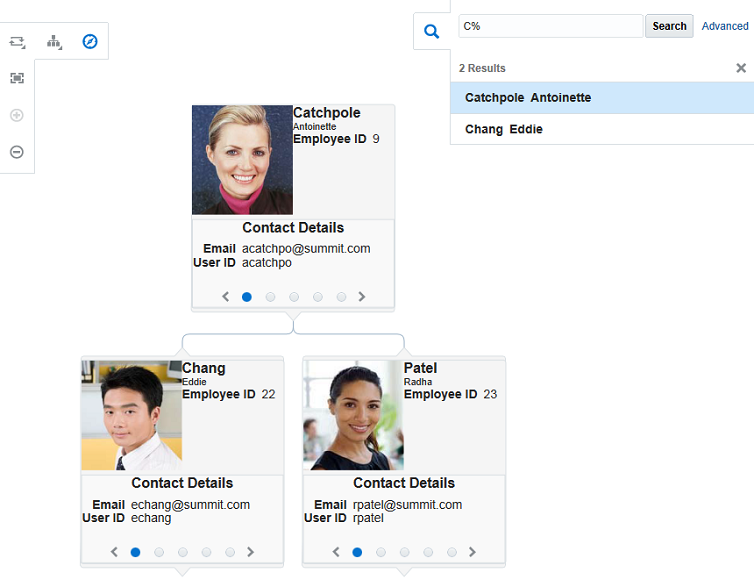Image resolution: width=754 pixels, height=587 pixels.
Task: Click Patel's photo thumbnail
Action: (x=353, y=415)
